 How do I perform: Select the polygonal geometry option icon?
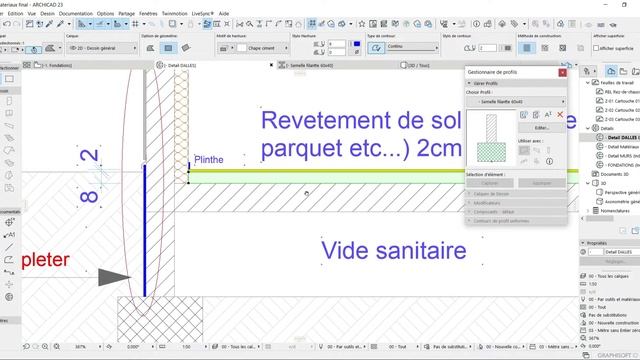[x=151, y=48]
